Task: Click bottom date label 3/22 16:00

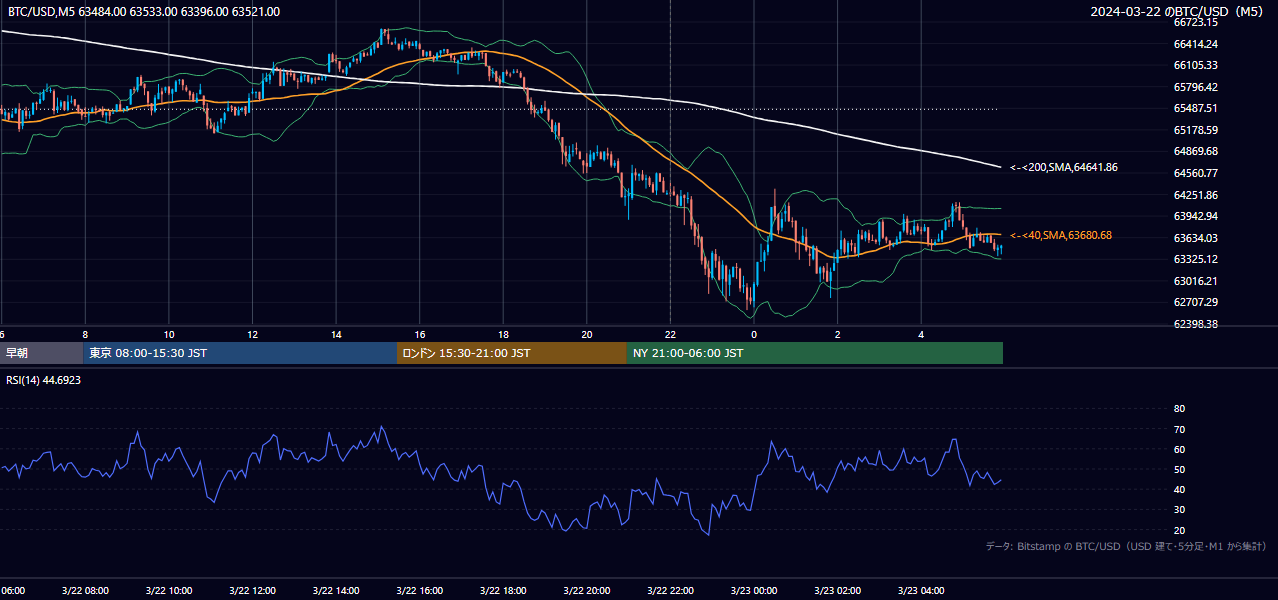Action: click(420, 590)
